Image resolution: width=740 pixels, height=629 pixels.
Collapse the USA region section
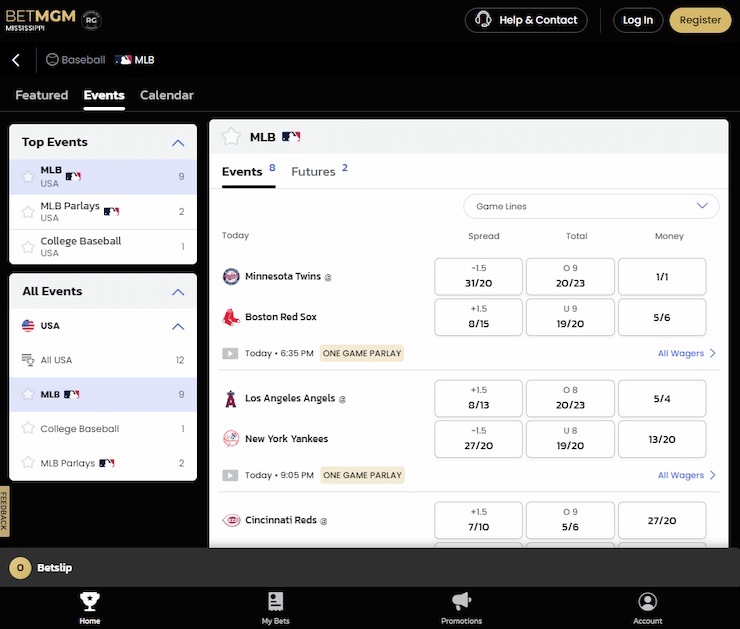point(178,326)
